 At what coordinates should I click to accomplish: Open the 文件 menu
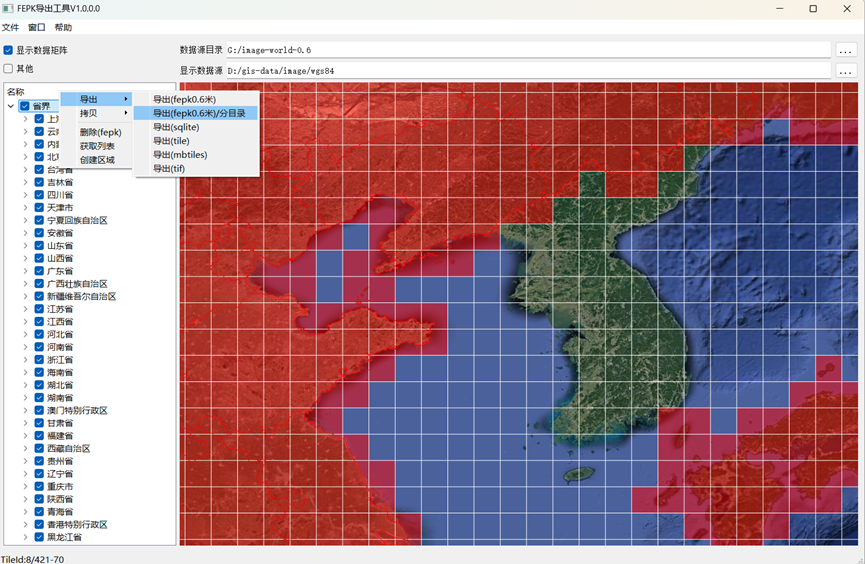pos(10,28)
